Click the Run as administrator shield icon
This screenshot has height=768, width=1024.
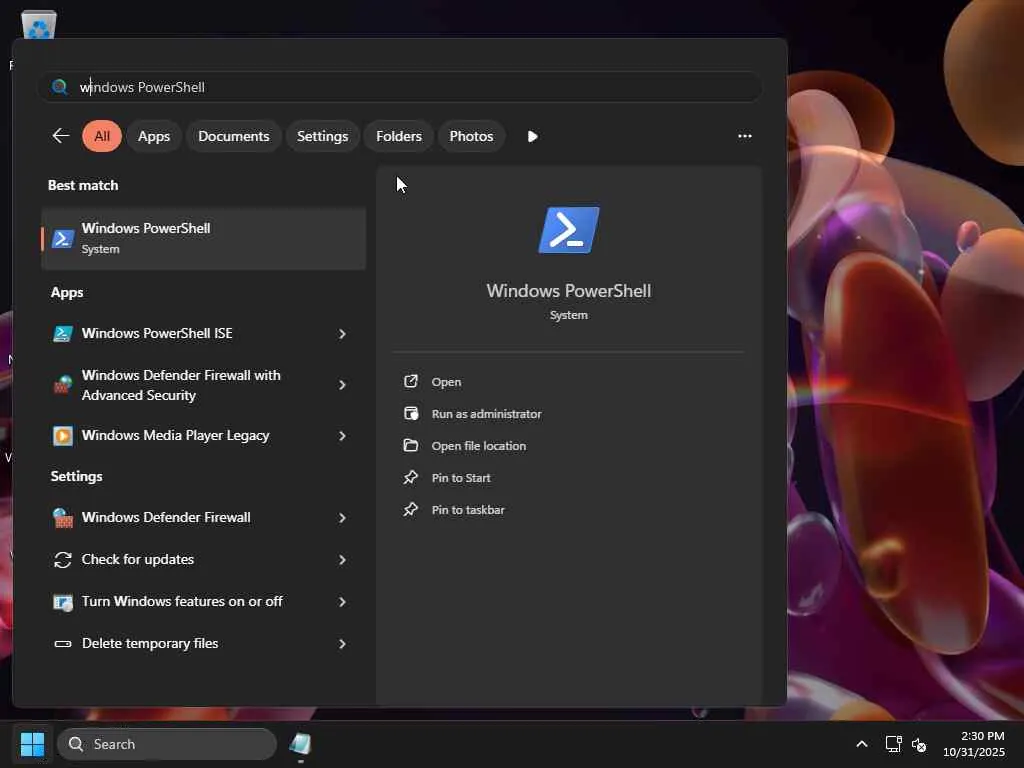[411, 413]
